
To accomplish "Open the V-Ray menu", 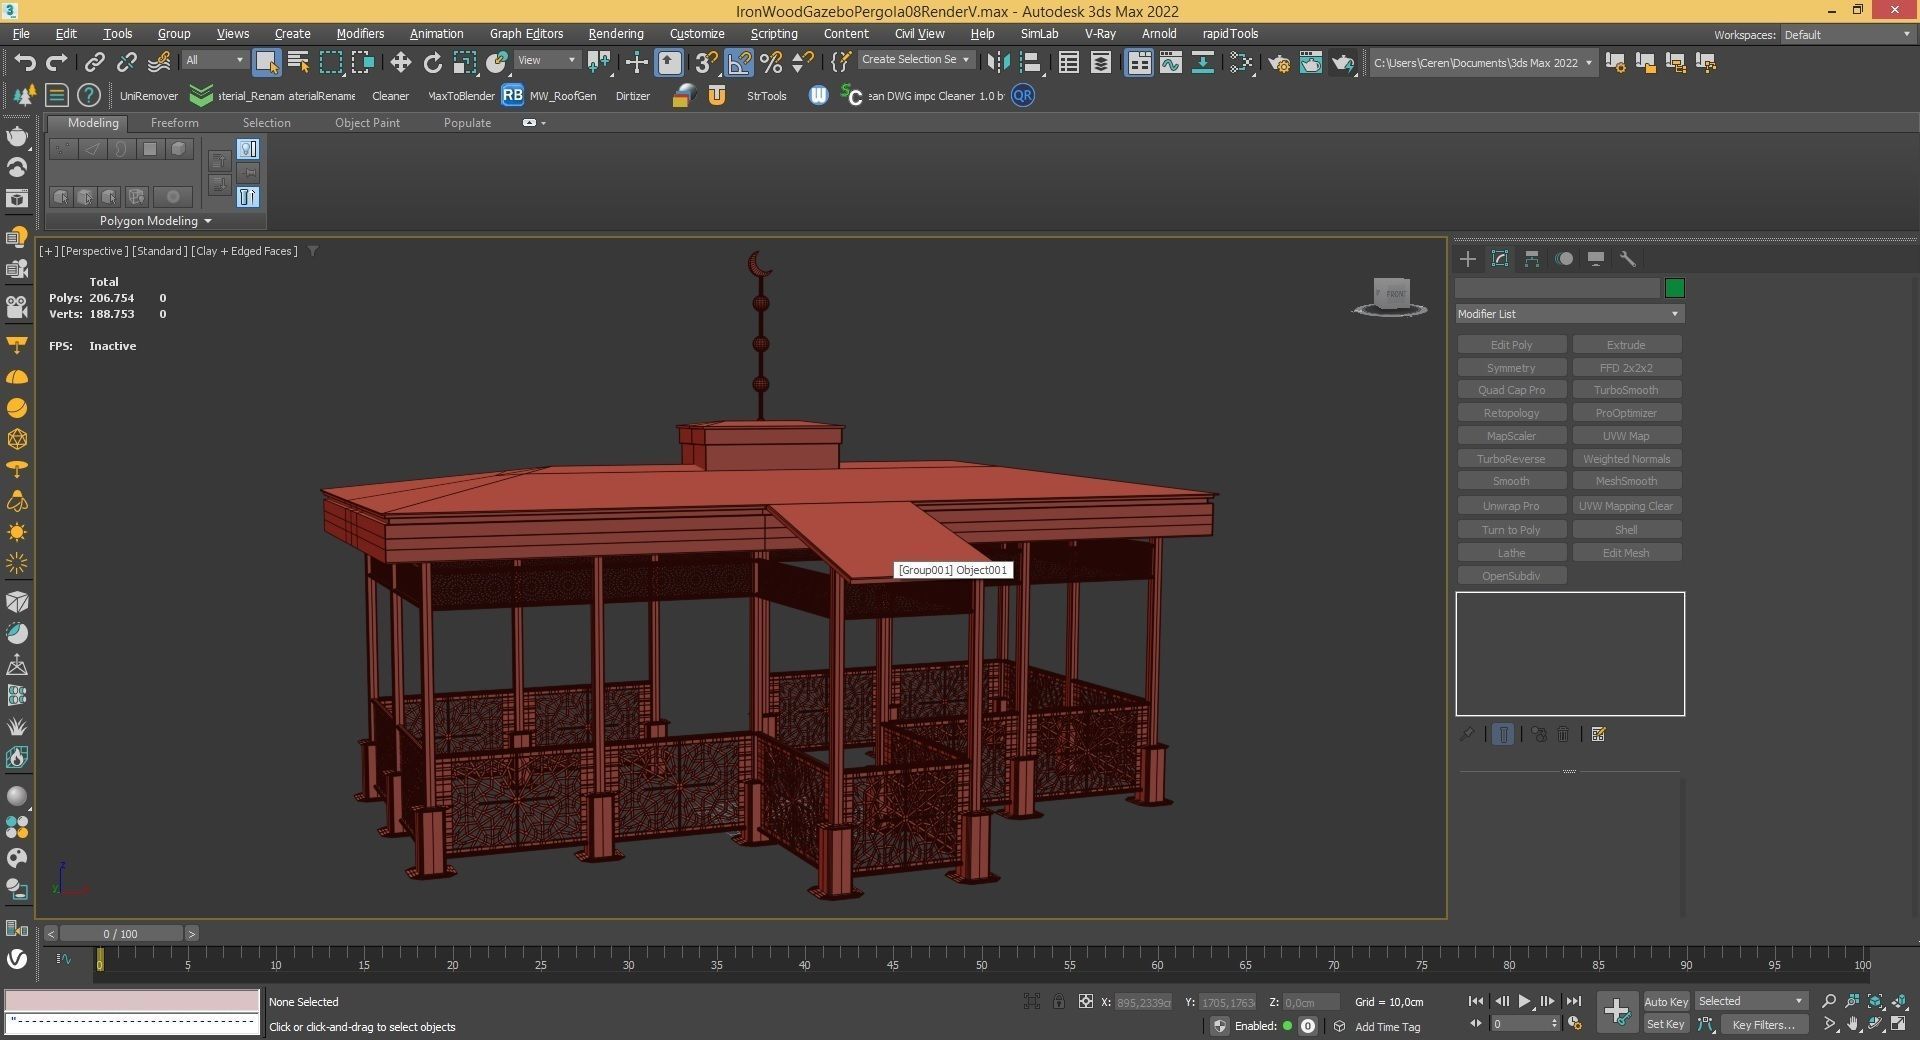I will coord(1100,33).
